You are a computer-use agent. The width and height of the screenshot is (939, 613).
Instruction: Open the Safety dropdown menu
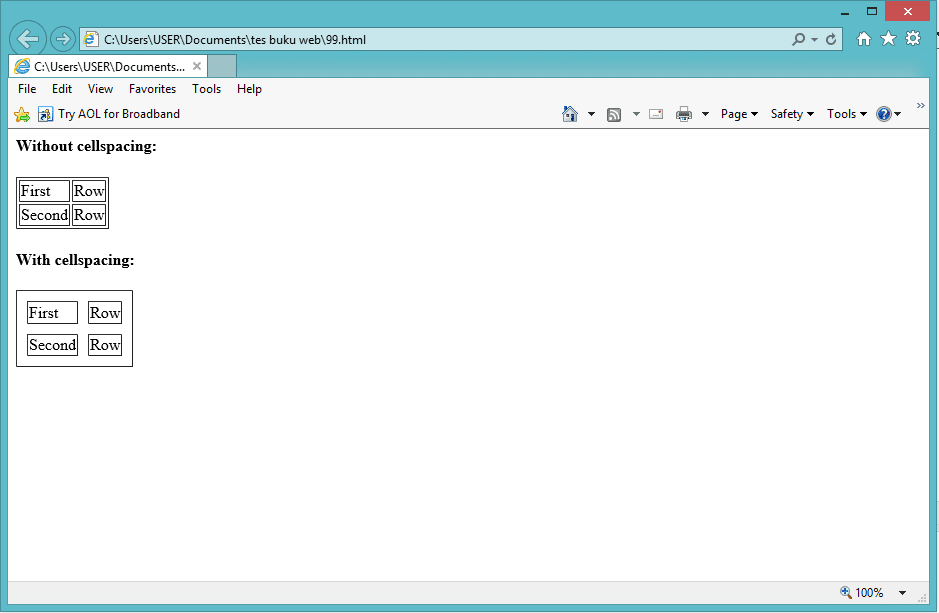click(791, 113)
